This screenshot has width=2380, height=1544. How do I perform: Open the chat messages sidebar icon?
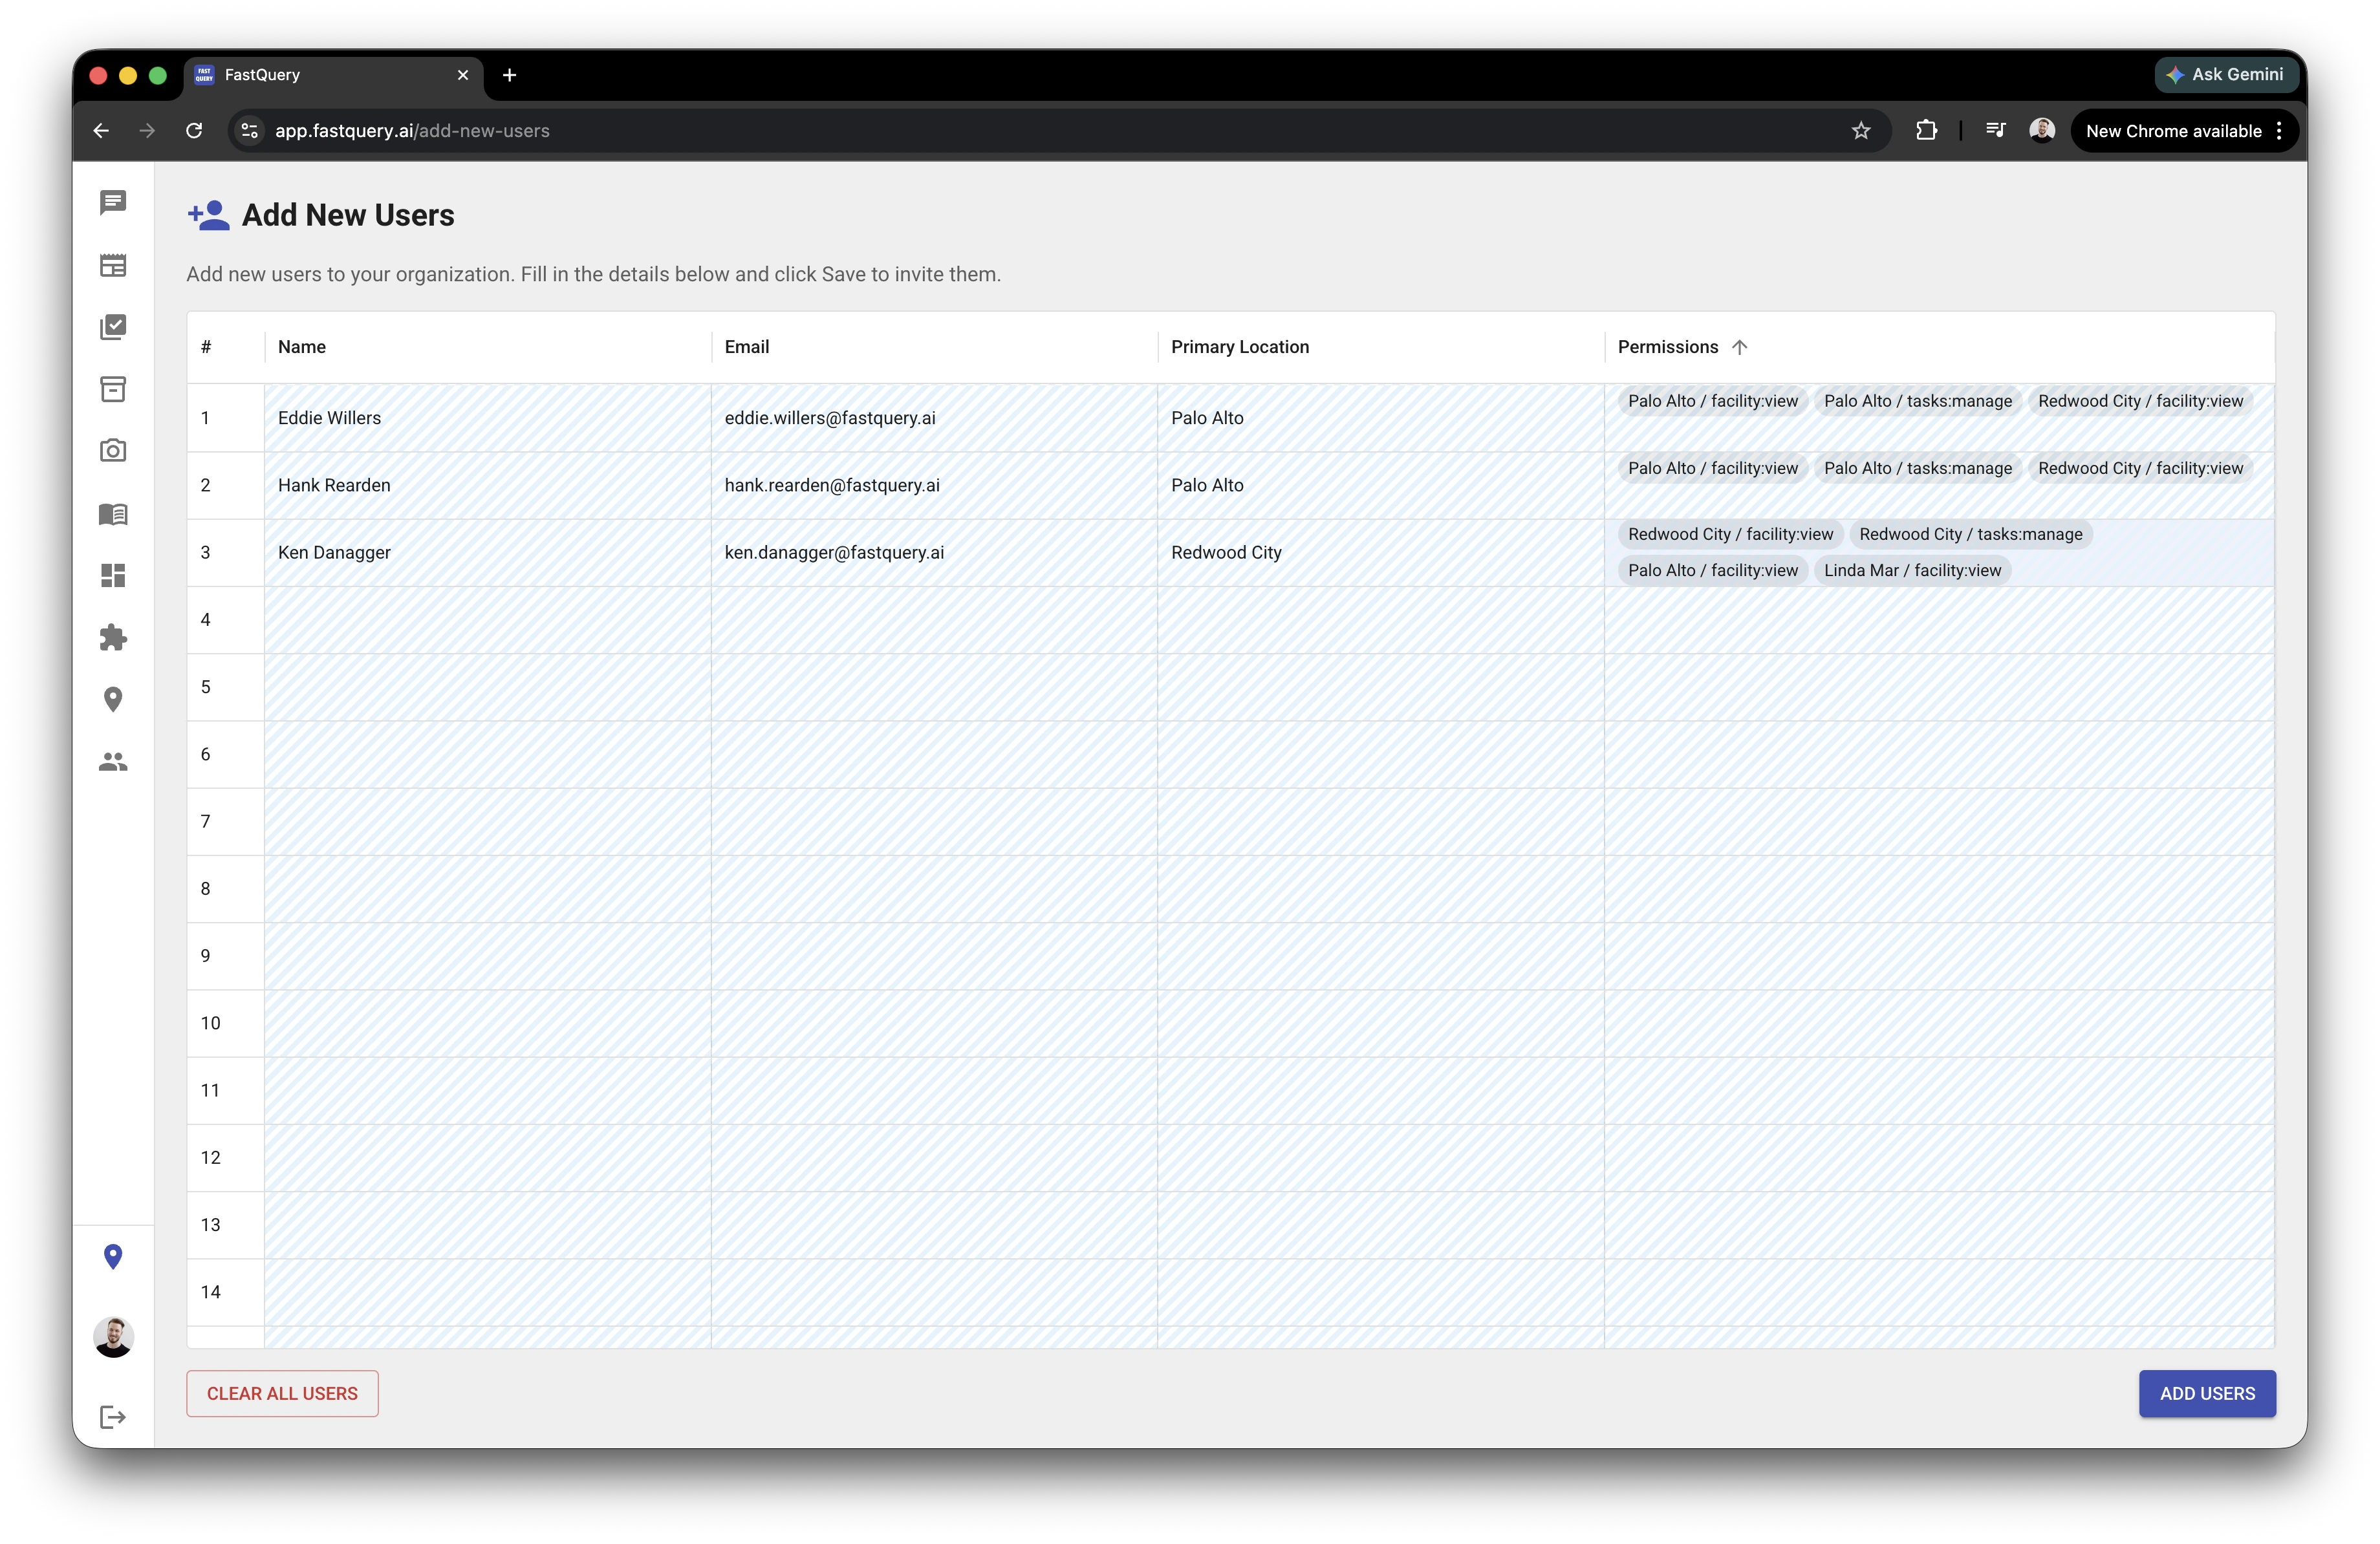[x=113, y=203]
